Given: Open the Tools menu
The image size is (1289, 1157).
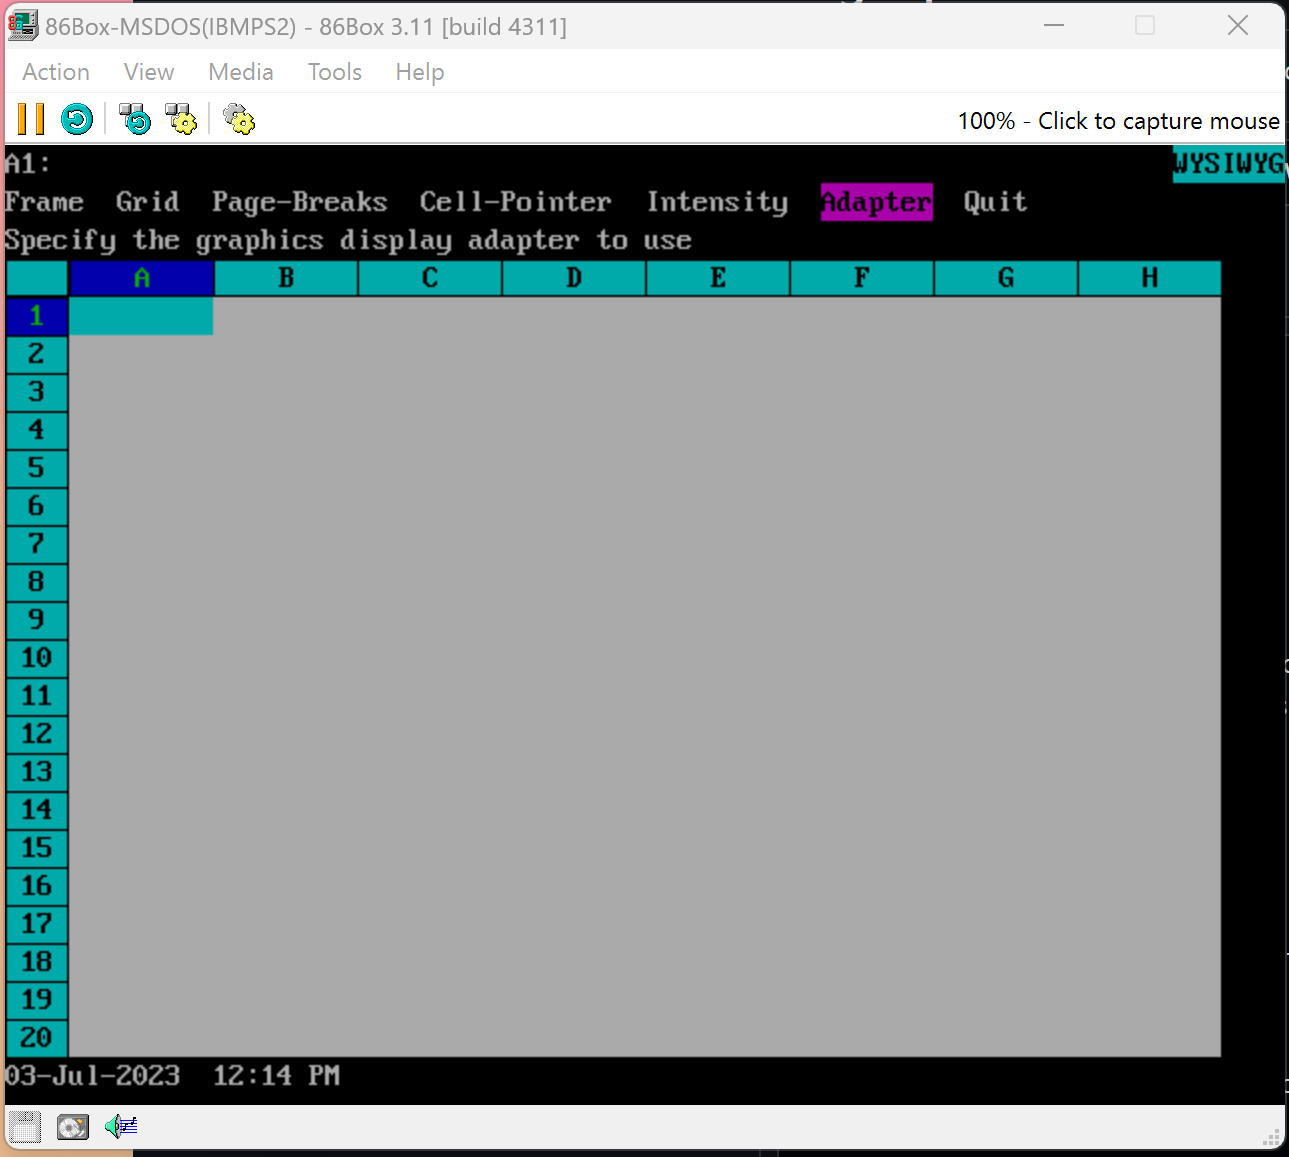Looking at the screenshot, I should click(334, 71).
